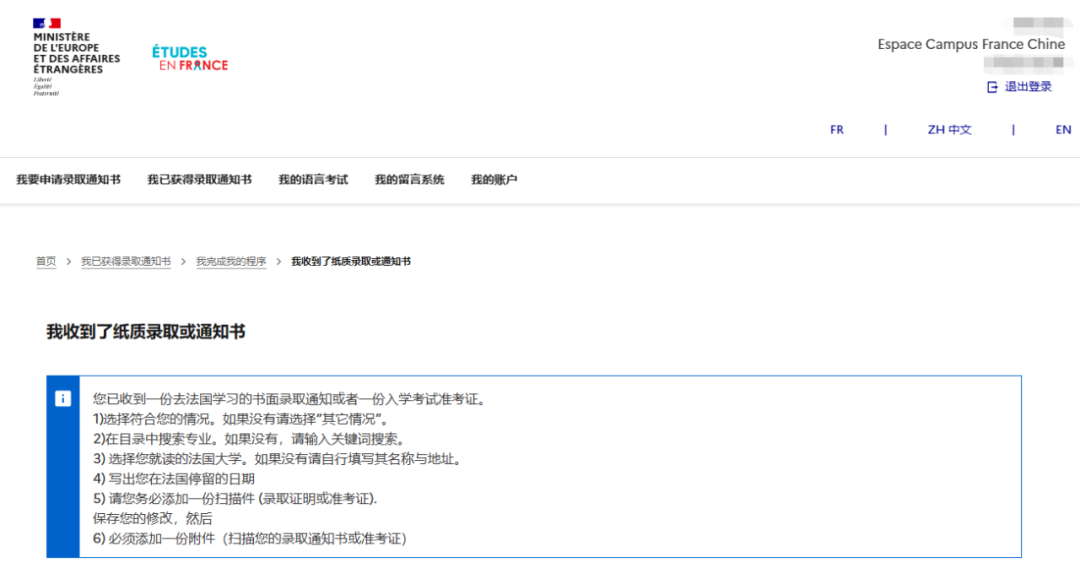Click the line 保存您的修改，然后
The image size is (1080, 568).
pyautogui.click(x=153, y=518)
